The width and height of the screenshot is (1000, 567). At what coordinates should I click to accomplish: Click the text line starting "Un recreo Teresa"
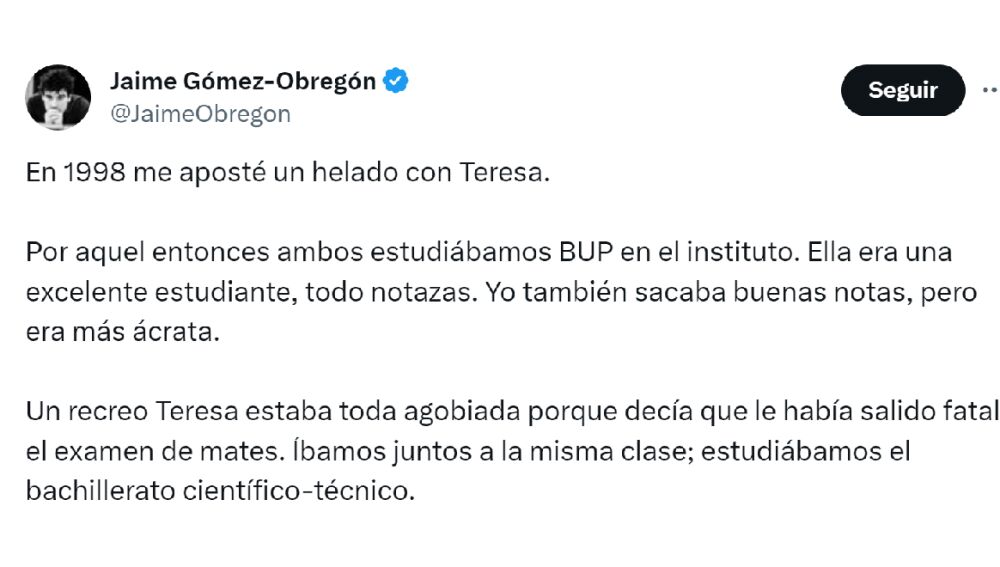(x=512, y=411)
